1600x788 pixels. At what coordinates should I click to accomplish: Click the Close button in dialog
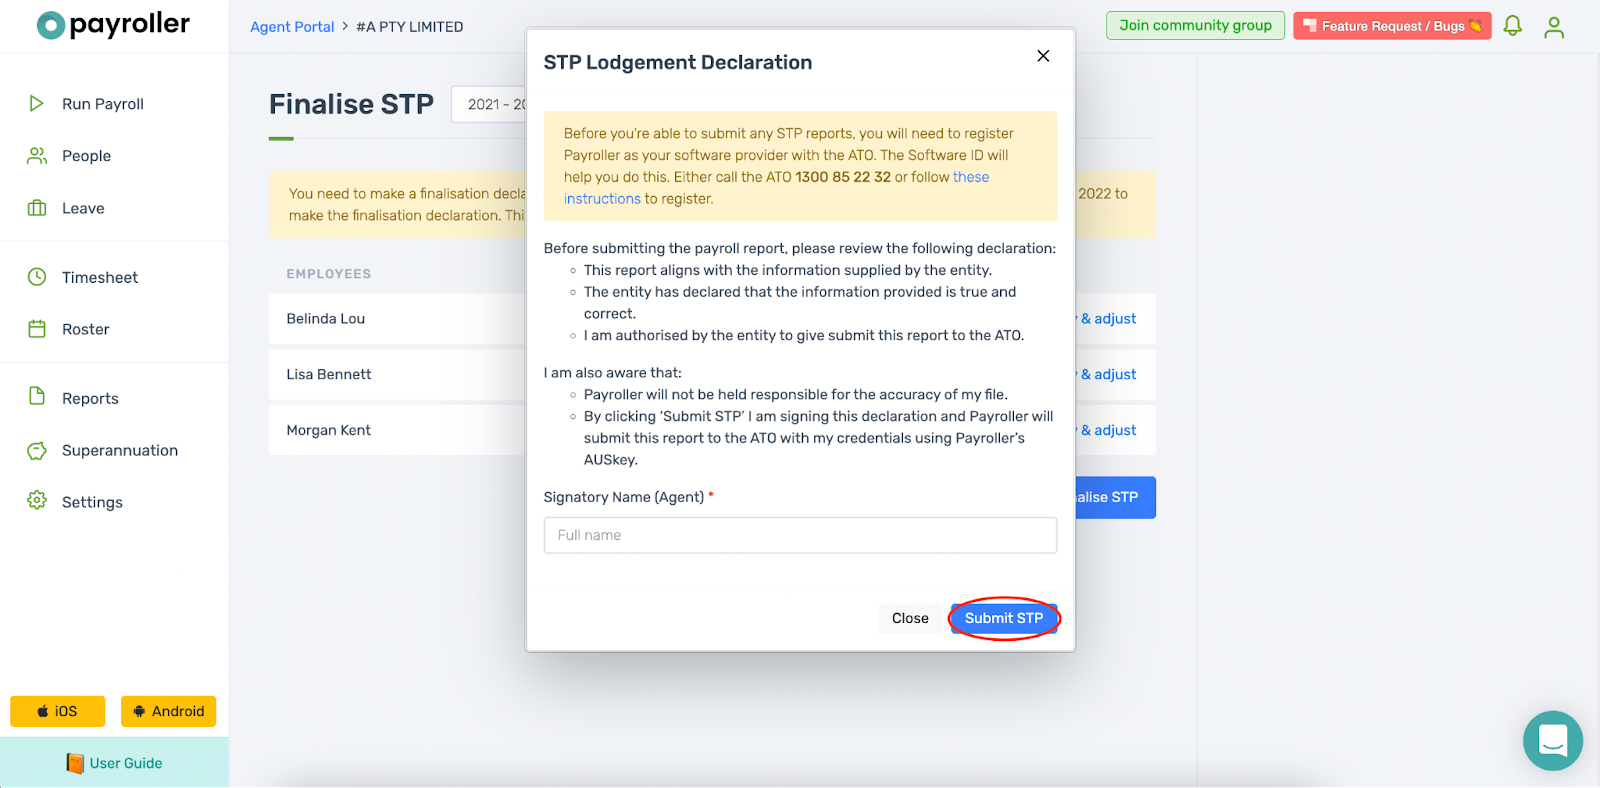(910, 618)
